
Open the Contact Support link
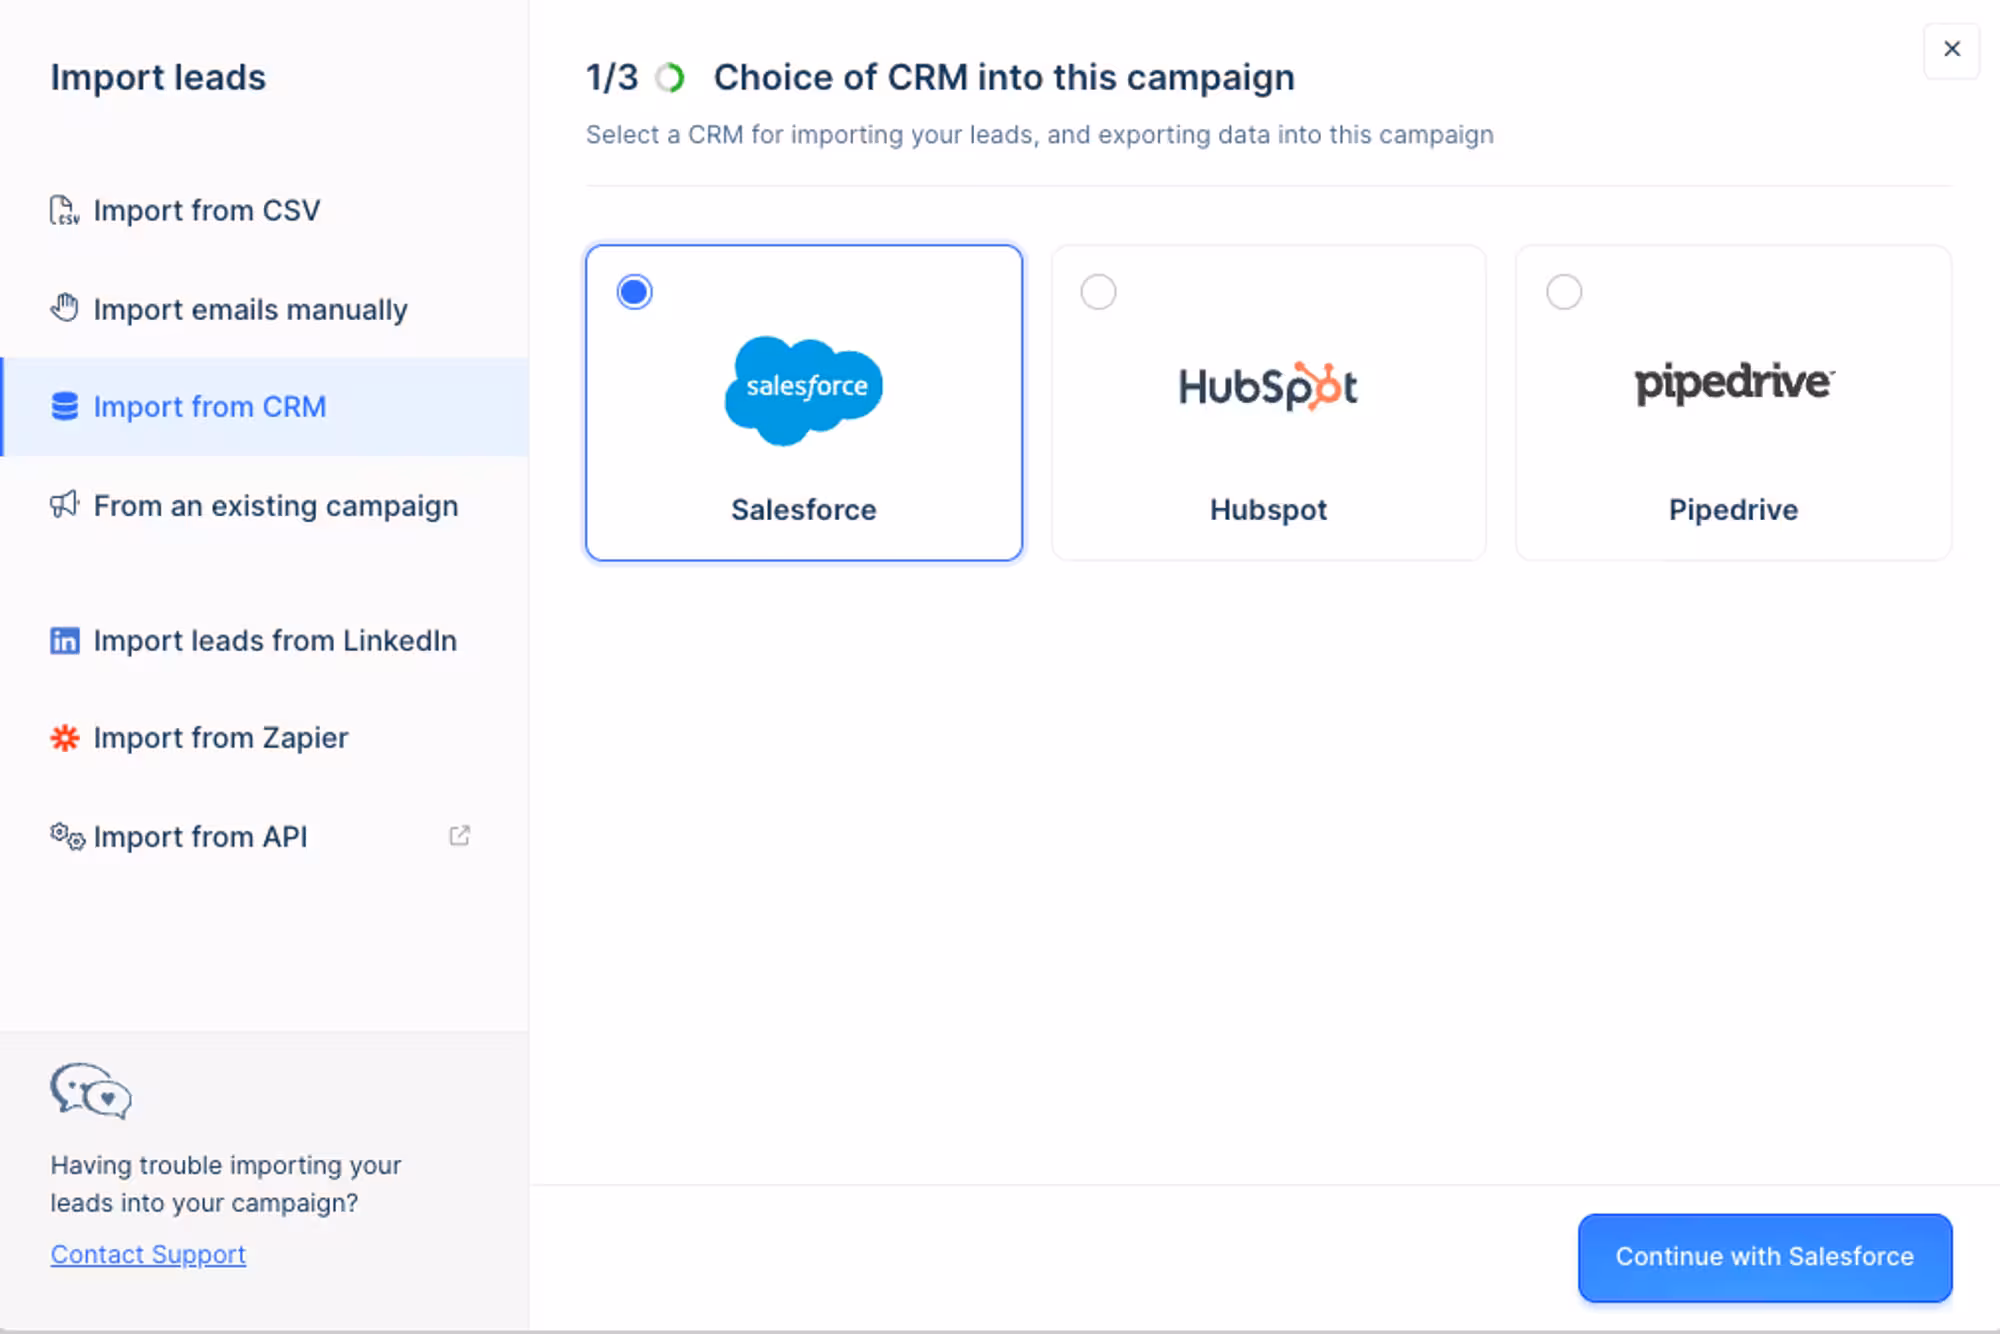(x=148, y=1254)
